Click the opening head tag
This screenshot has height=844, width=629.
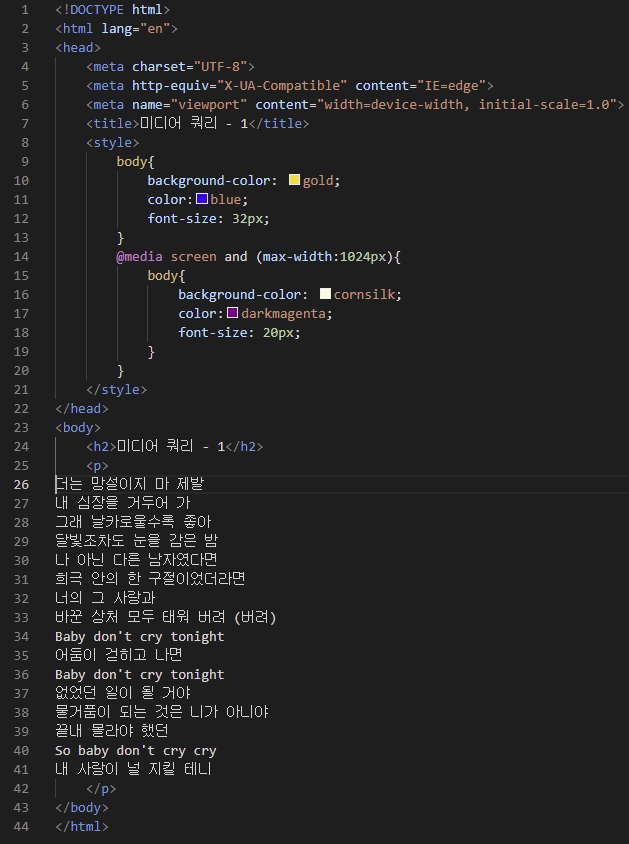[78, 47]
